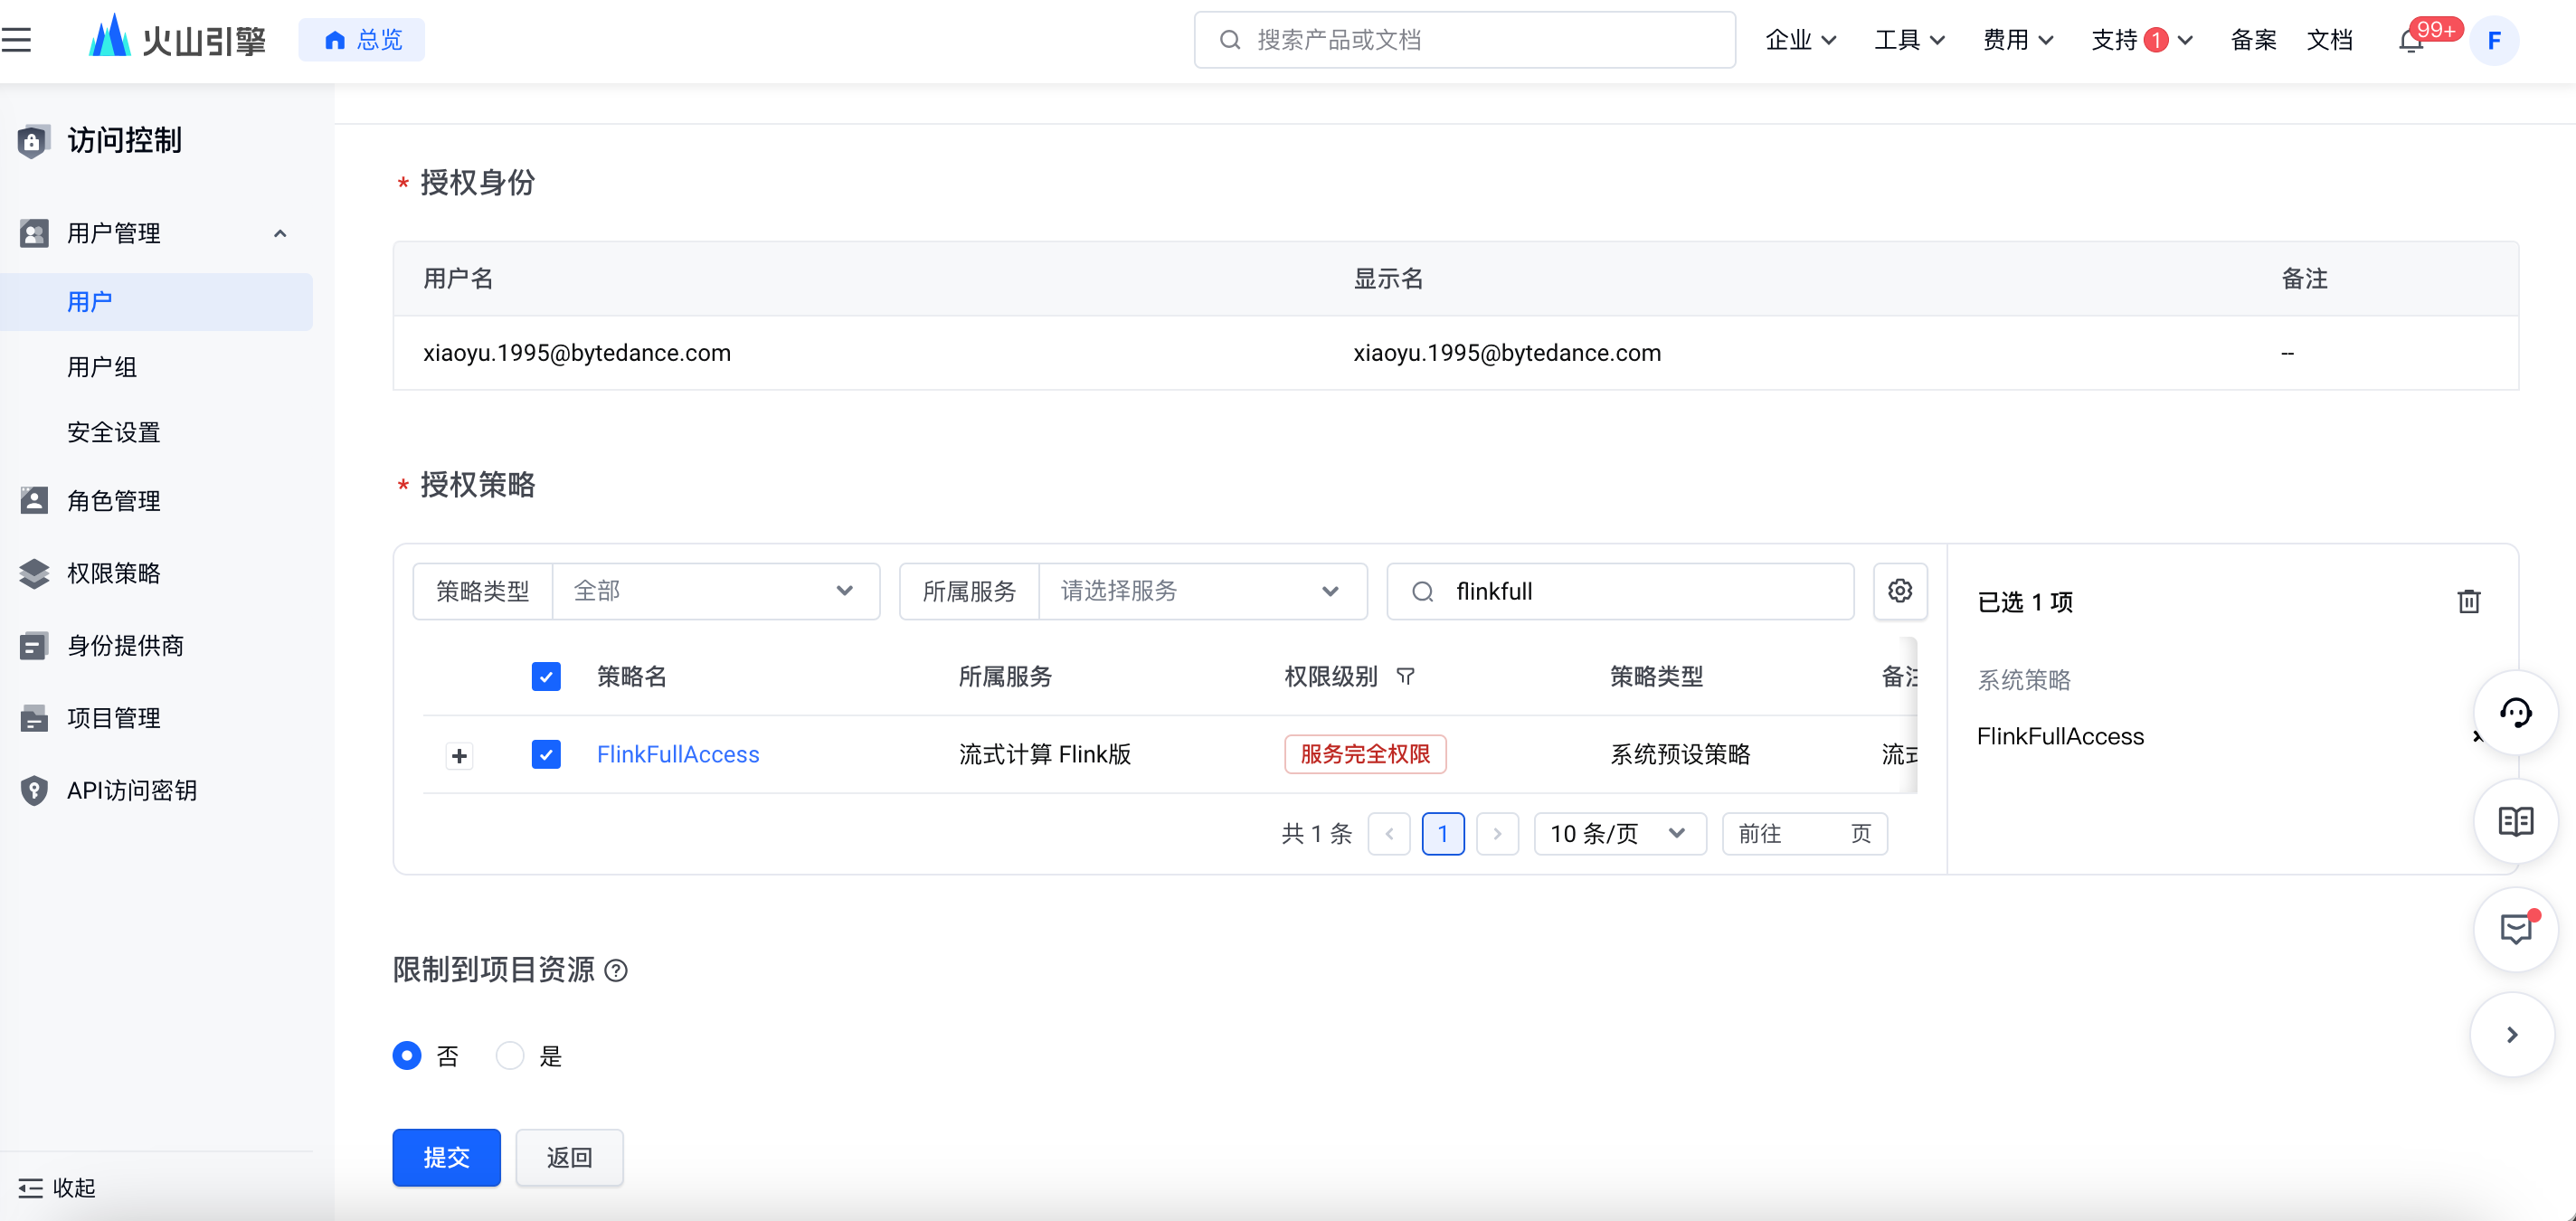Open the 备案 link
The width and height of the screenshot is (2576, 1221).
[2253, 40]
